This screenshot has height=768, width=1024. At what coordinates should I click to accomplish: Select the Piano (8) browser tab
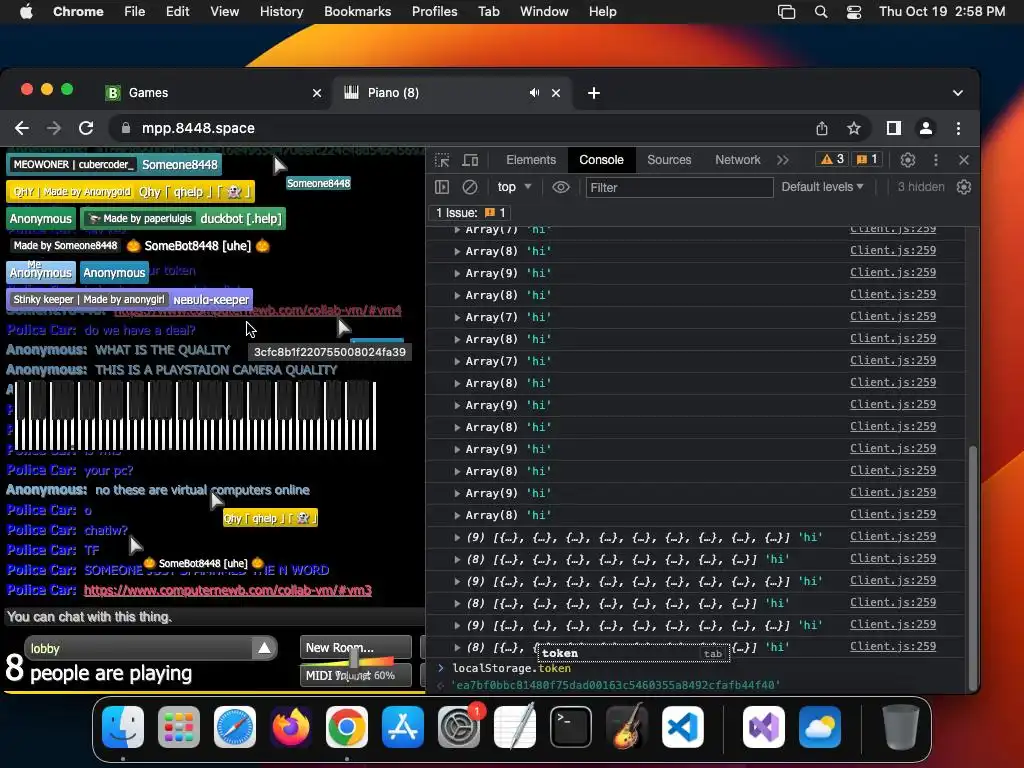[x=452, y=93]
